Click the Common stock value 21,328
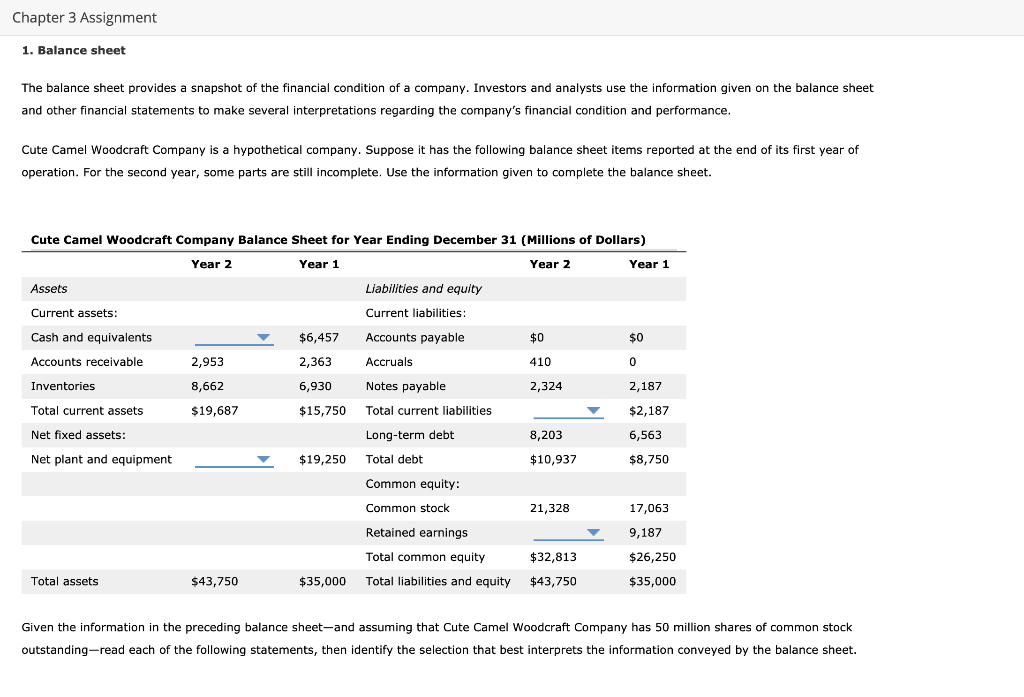 coord(549,508)
